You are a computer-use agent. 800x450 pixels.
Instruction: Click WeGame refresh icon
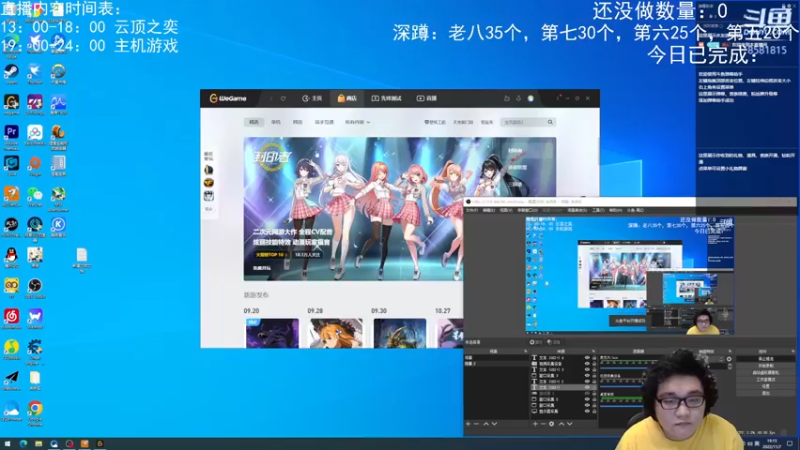(x=283, y=98)
